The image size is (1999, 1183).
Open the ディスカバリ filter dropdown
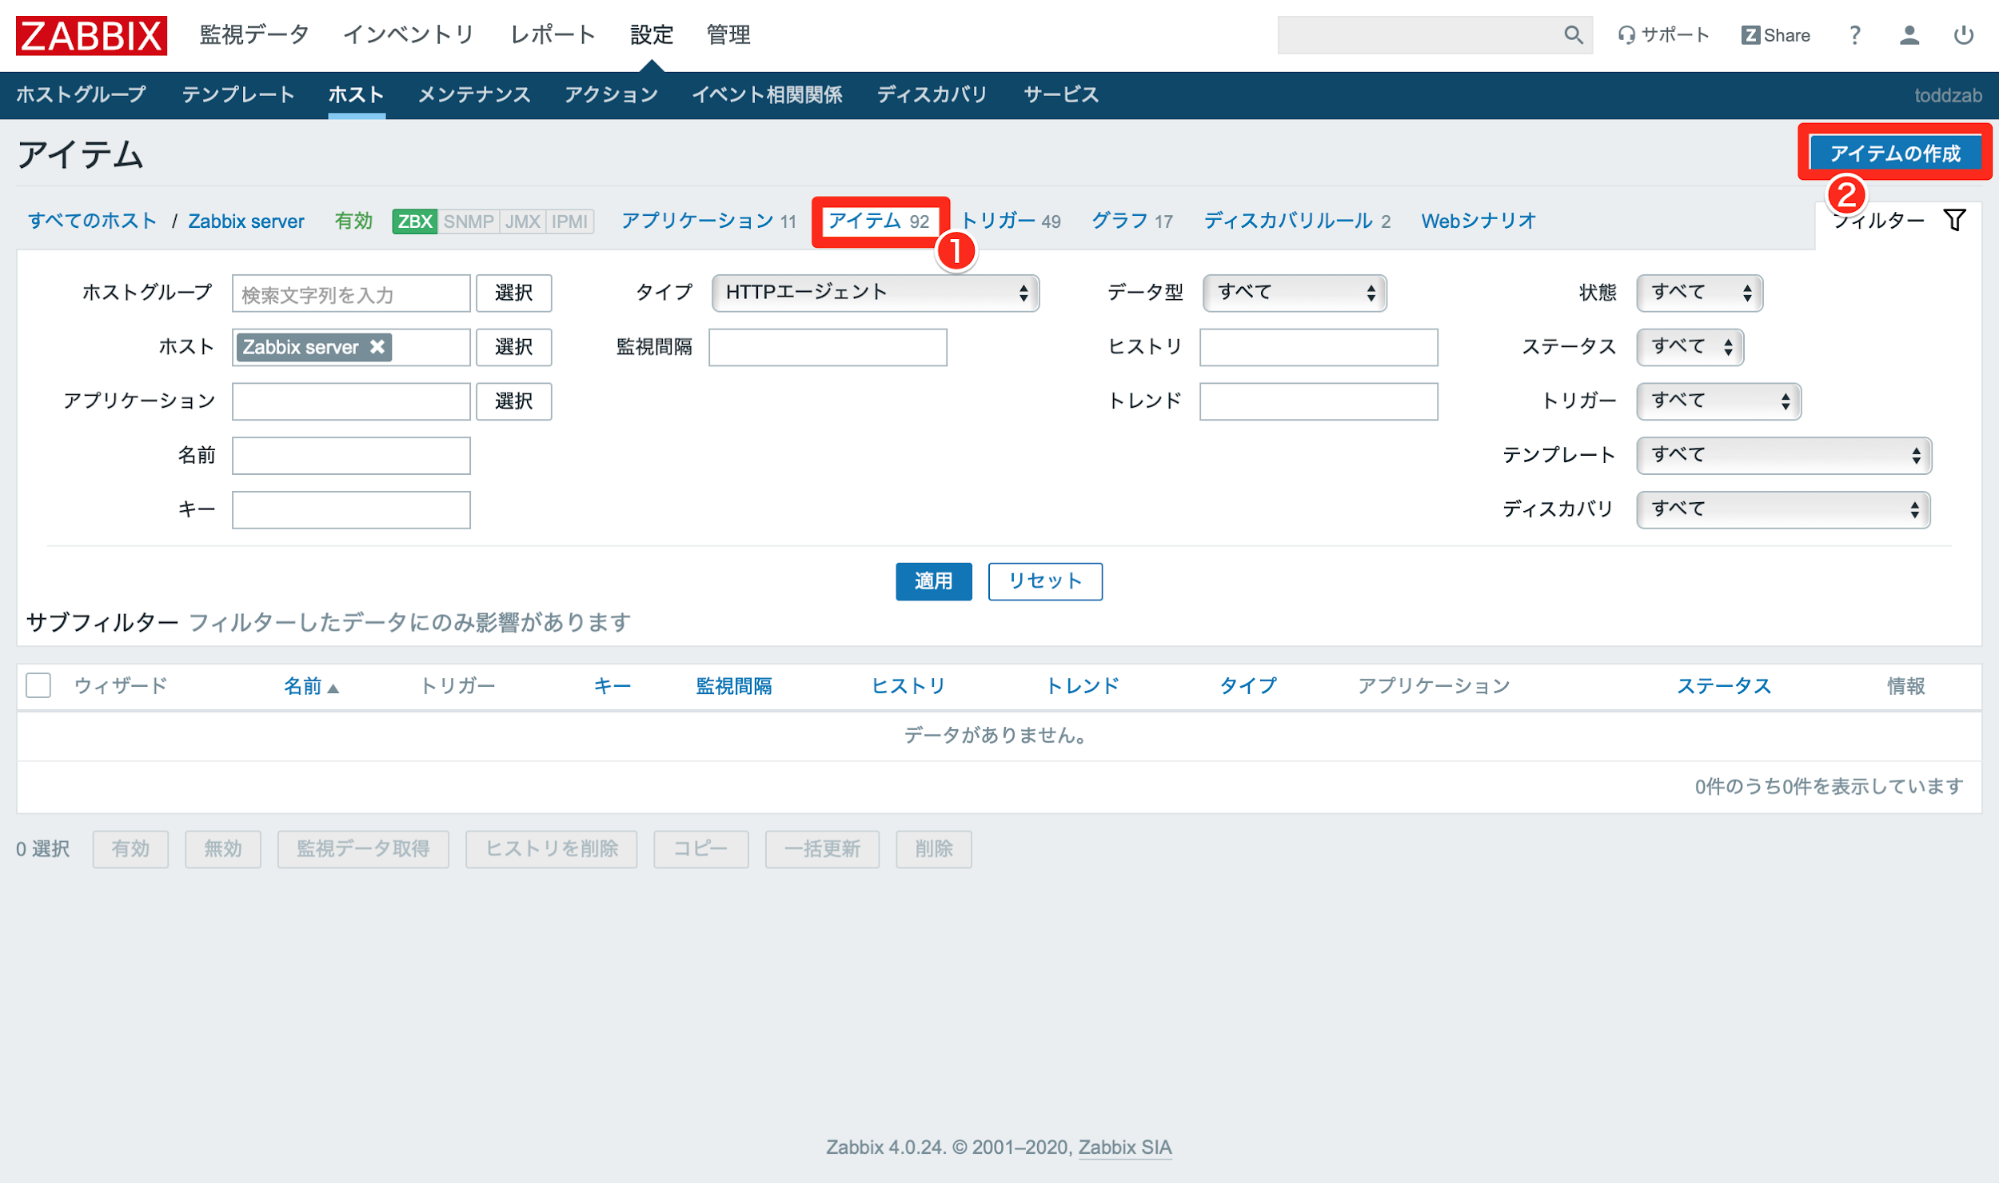[x=1783, y=509]
